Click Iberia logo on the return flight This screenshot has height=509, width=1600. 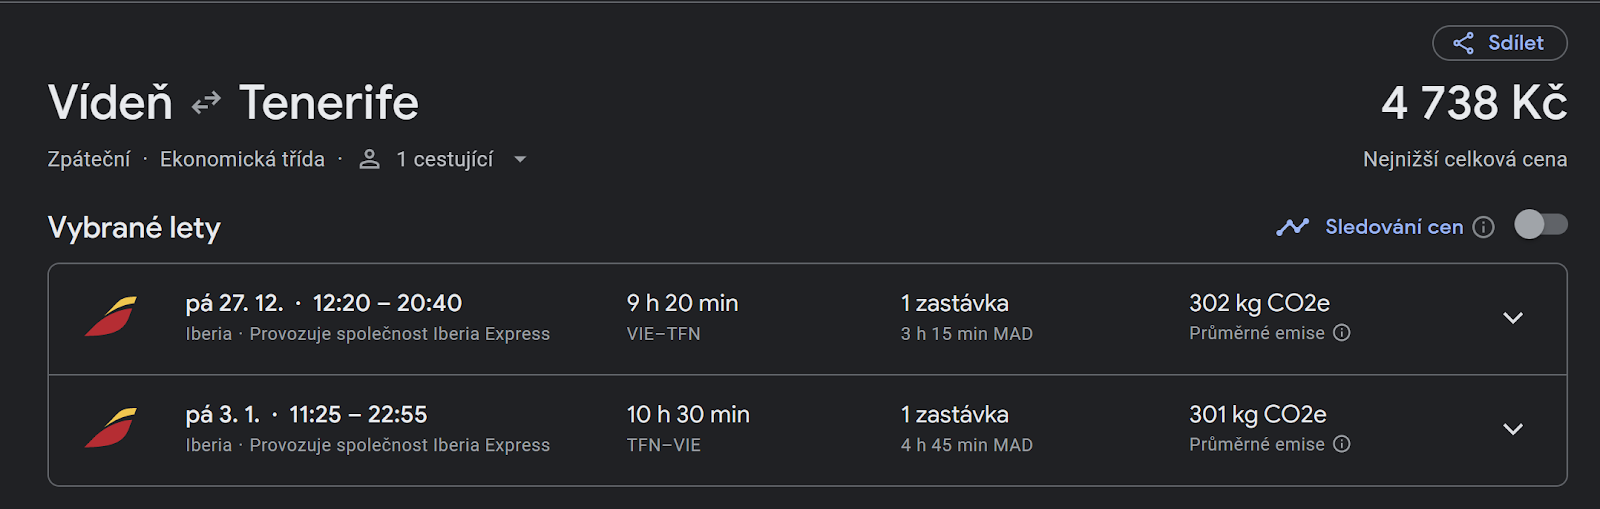[x=111, y=428]
